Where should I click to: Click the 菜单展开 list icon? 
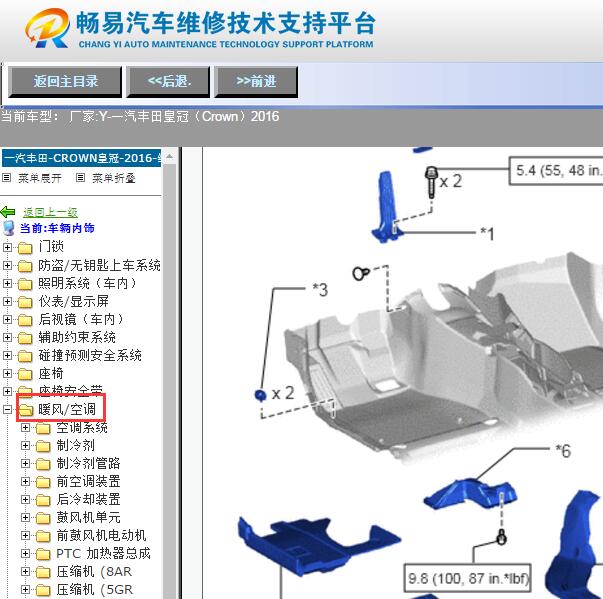tap(7, 178)
